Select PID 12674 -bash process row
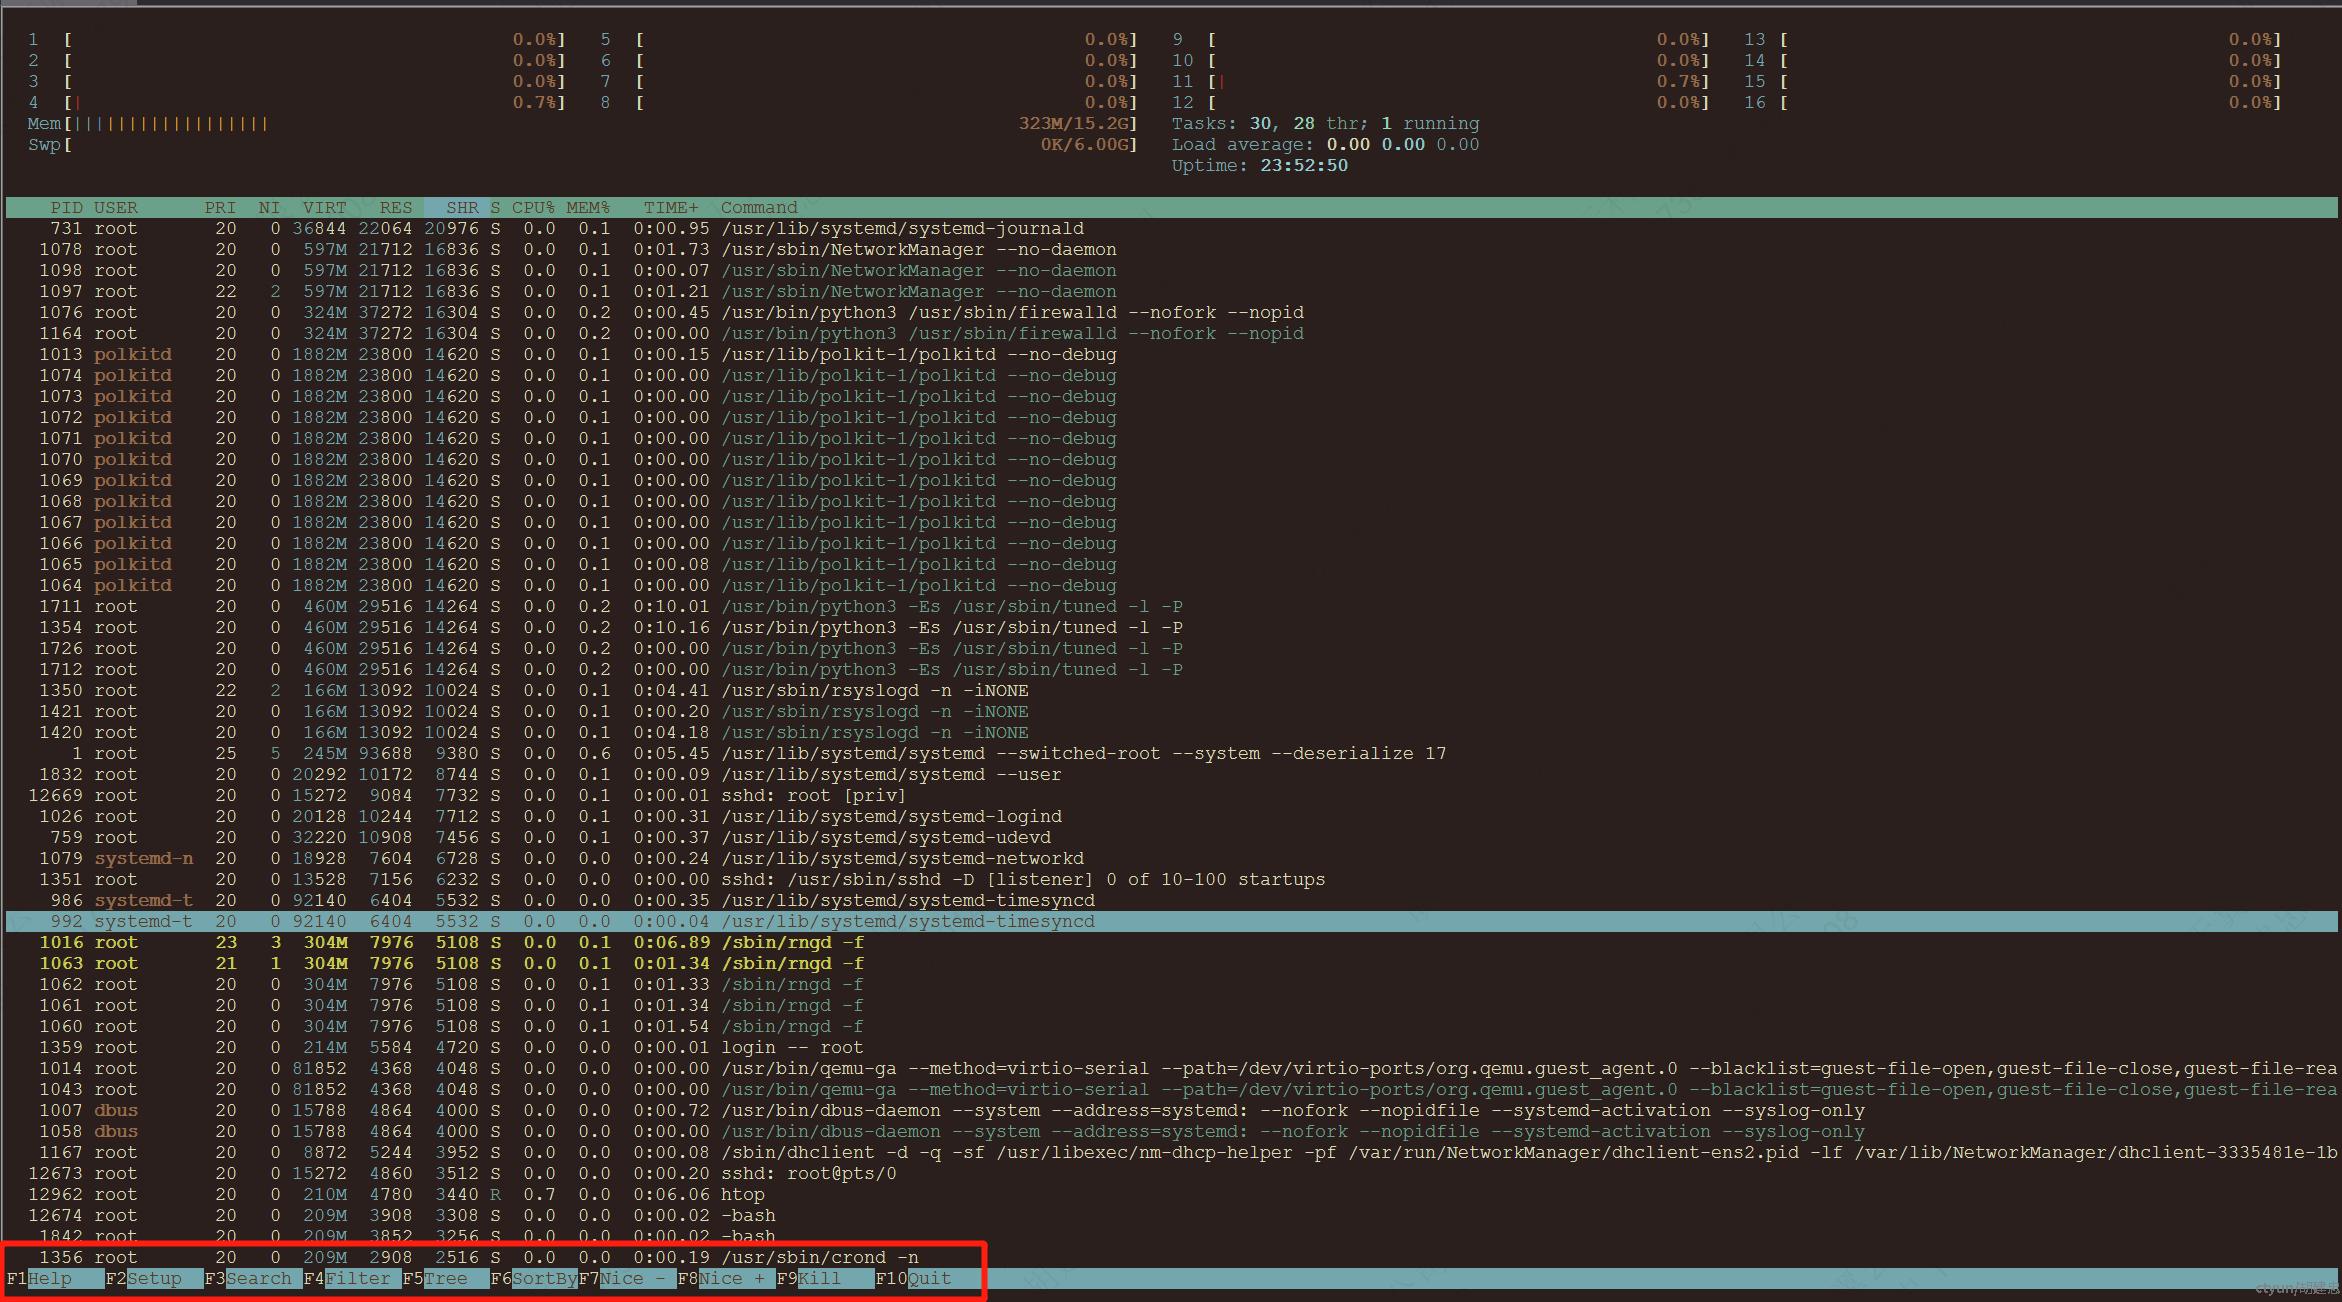The width and height of the screenshot is (2342, 1302). pyautogui.click(x=1171, y=1216)
